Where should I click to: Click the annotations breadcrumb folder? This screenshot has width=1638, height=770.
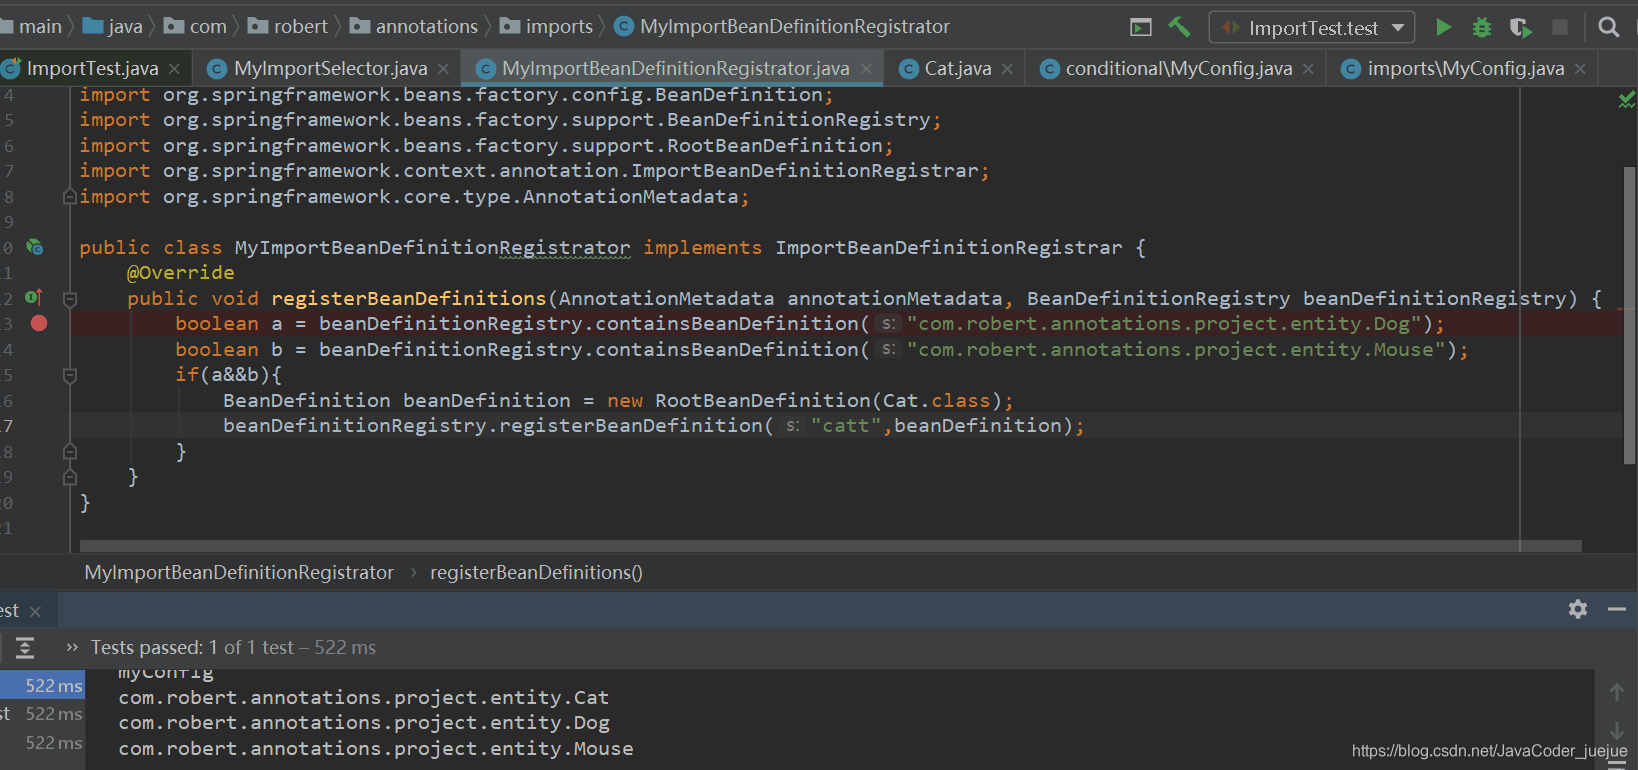(x=414, y=26)
